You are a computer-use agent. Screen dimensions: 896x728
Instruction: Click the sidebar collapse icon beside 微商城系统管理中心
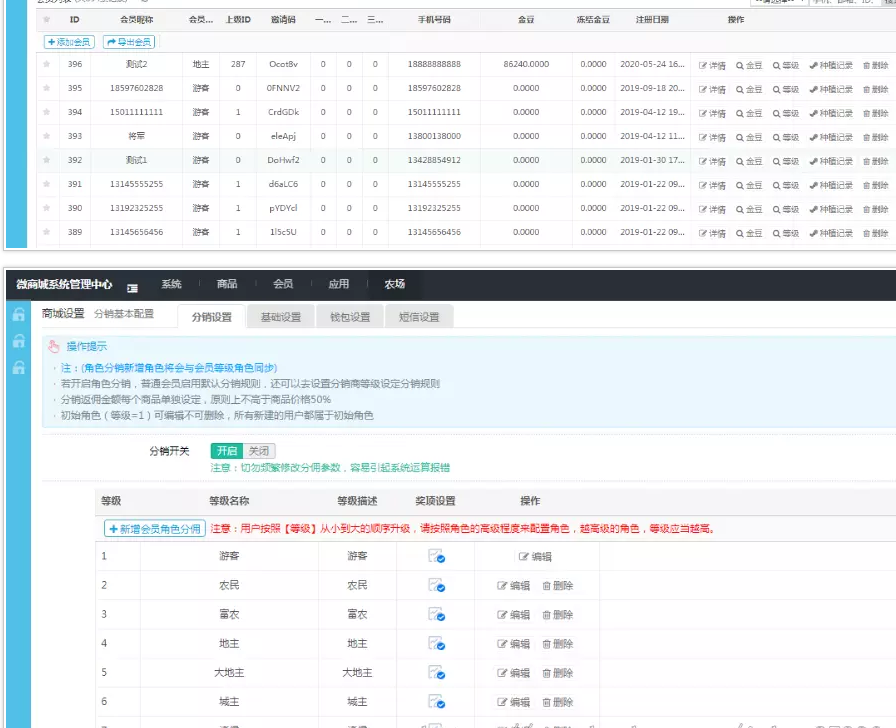tap(132, 287)
